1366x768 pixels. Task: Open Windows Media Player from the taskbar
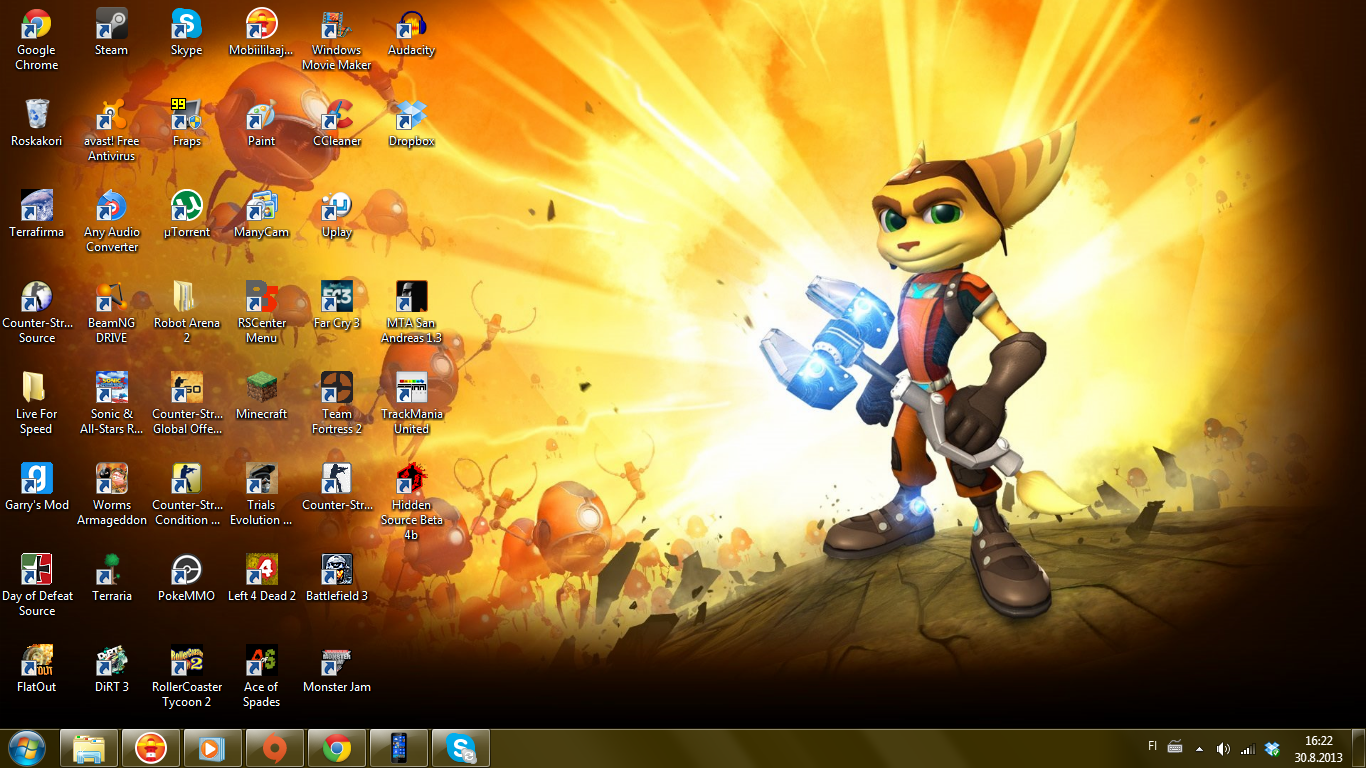pos(213,748)
